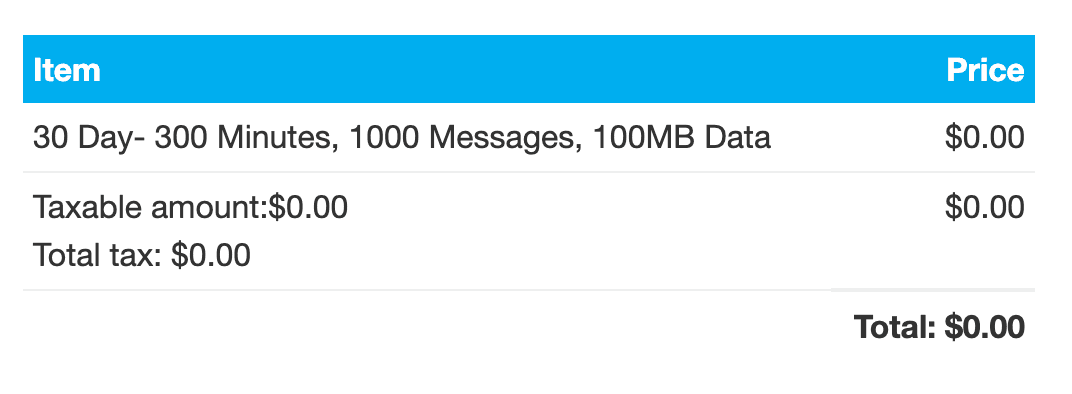Click the plan price $0.00
The image size is (1072, 394).
tap(984, 137)
